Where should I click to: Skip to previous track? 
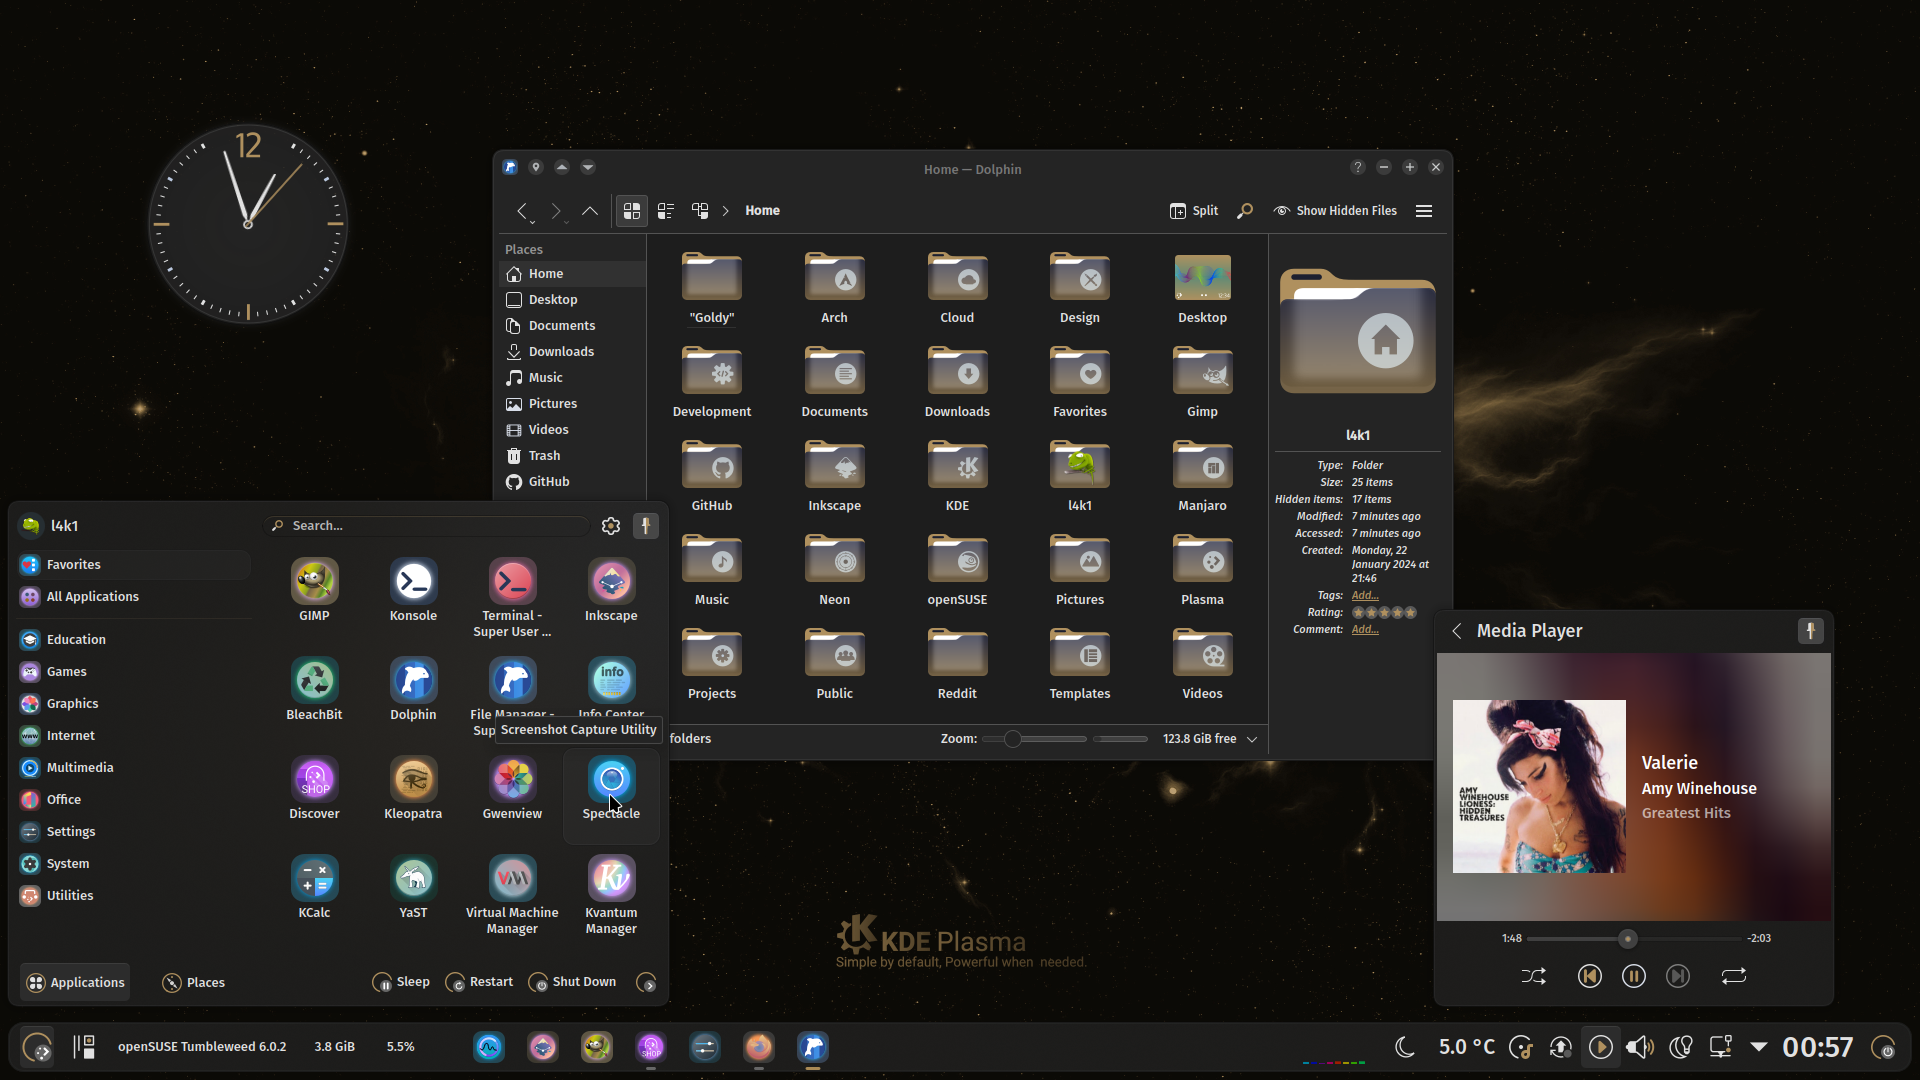(x=1590, y=976)
